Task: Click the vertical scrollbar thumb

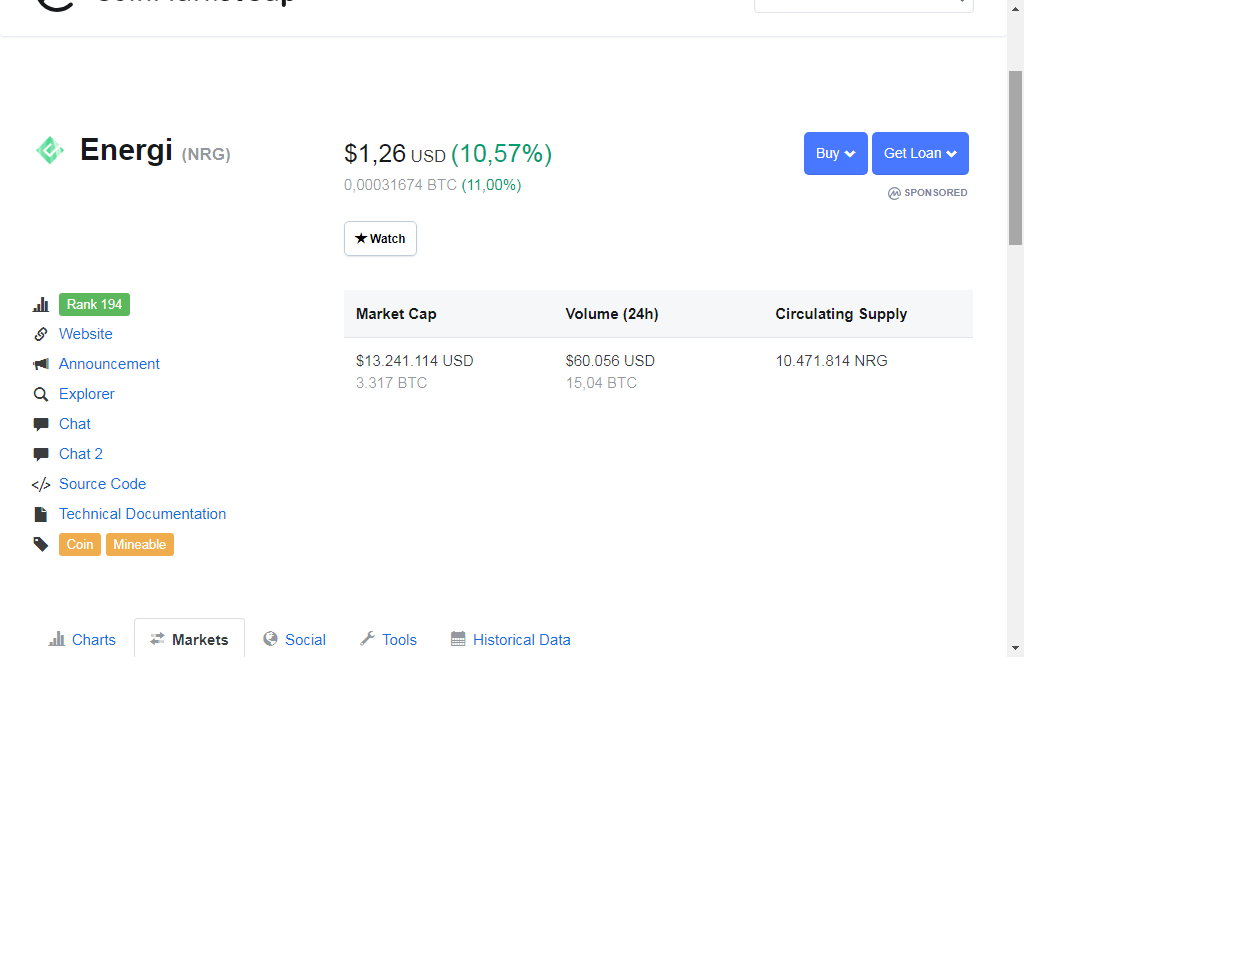Action: (x=1015, y=158)
